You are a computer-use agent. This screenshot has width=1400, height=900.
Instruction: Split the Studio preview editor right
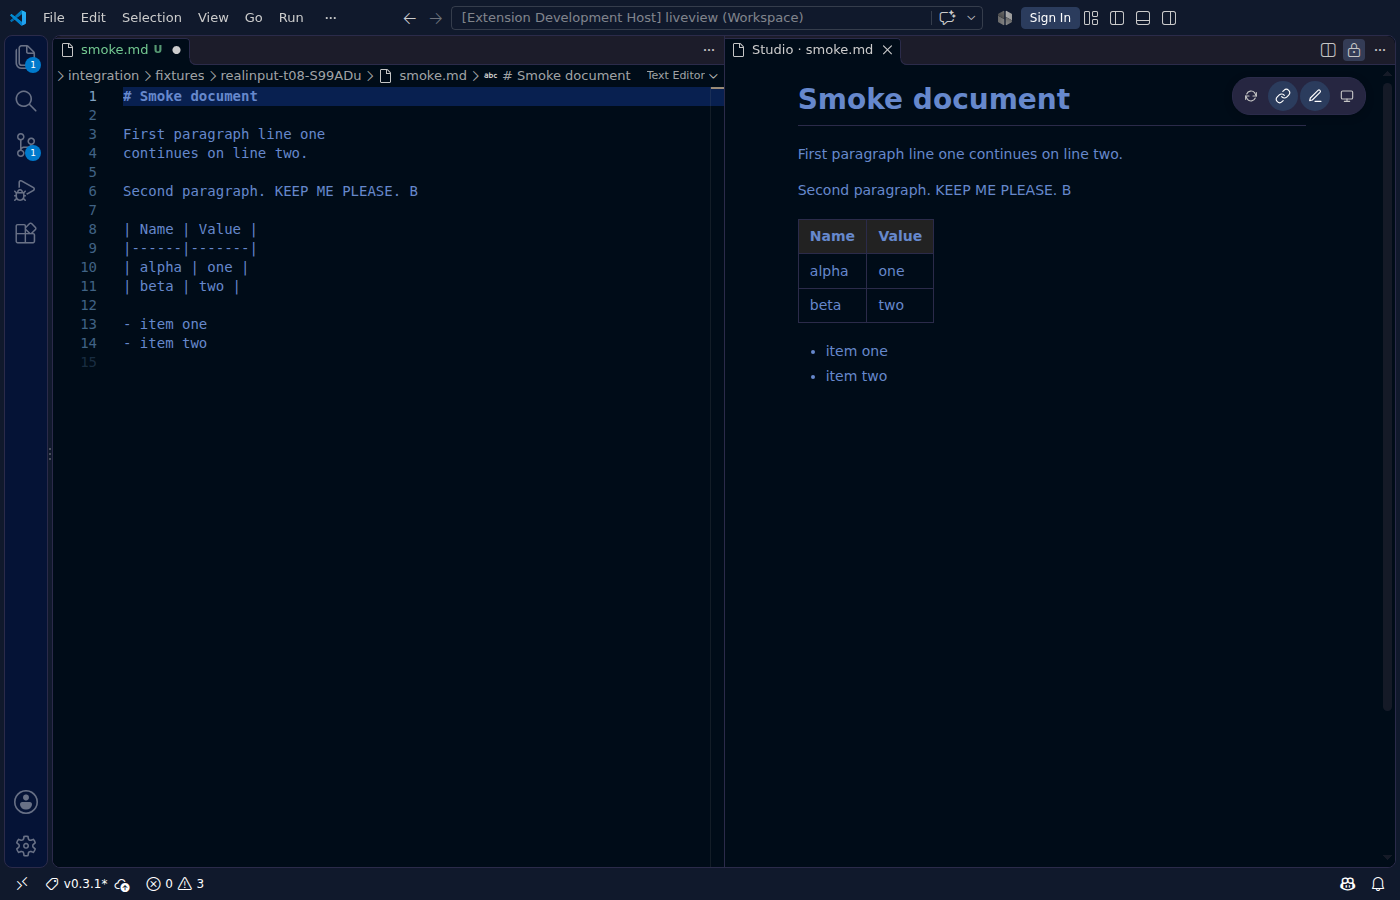tap(1328, 50)
